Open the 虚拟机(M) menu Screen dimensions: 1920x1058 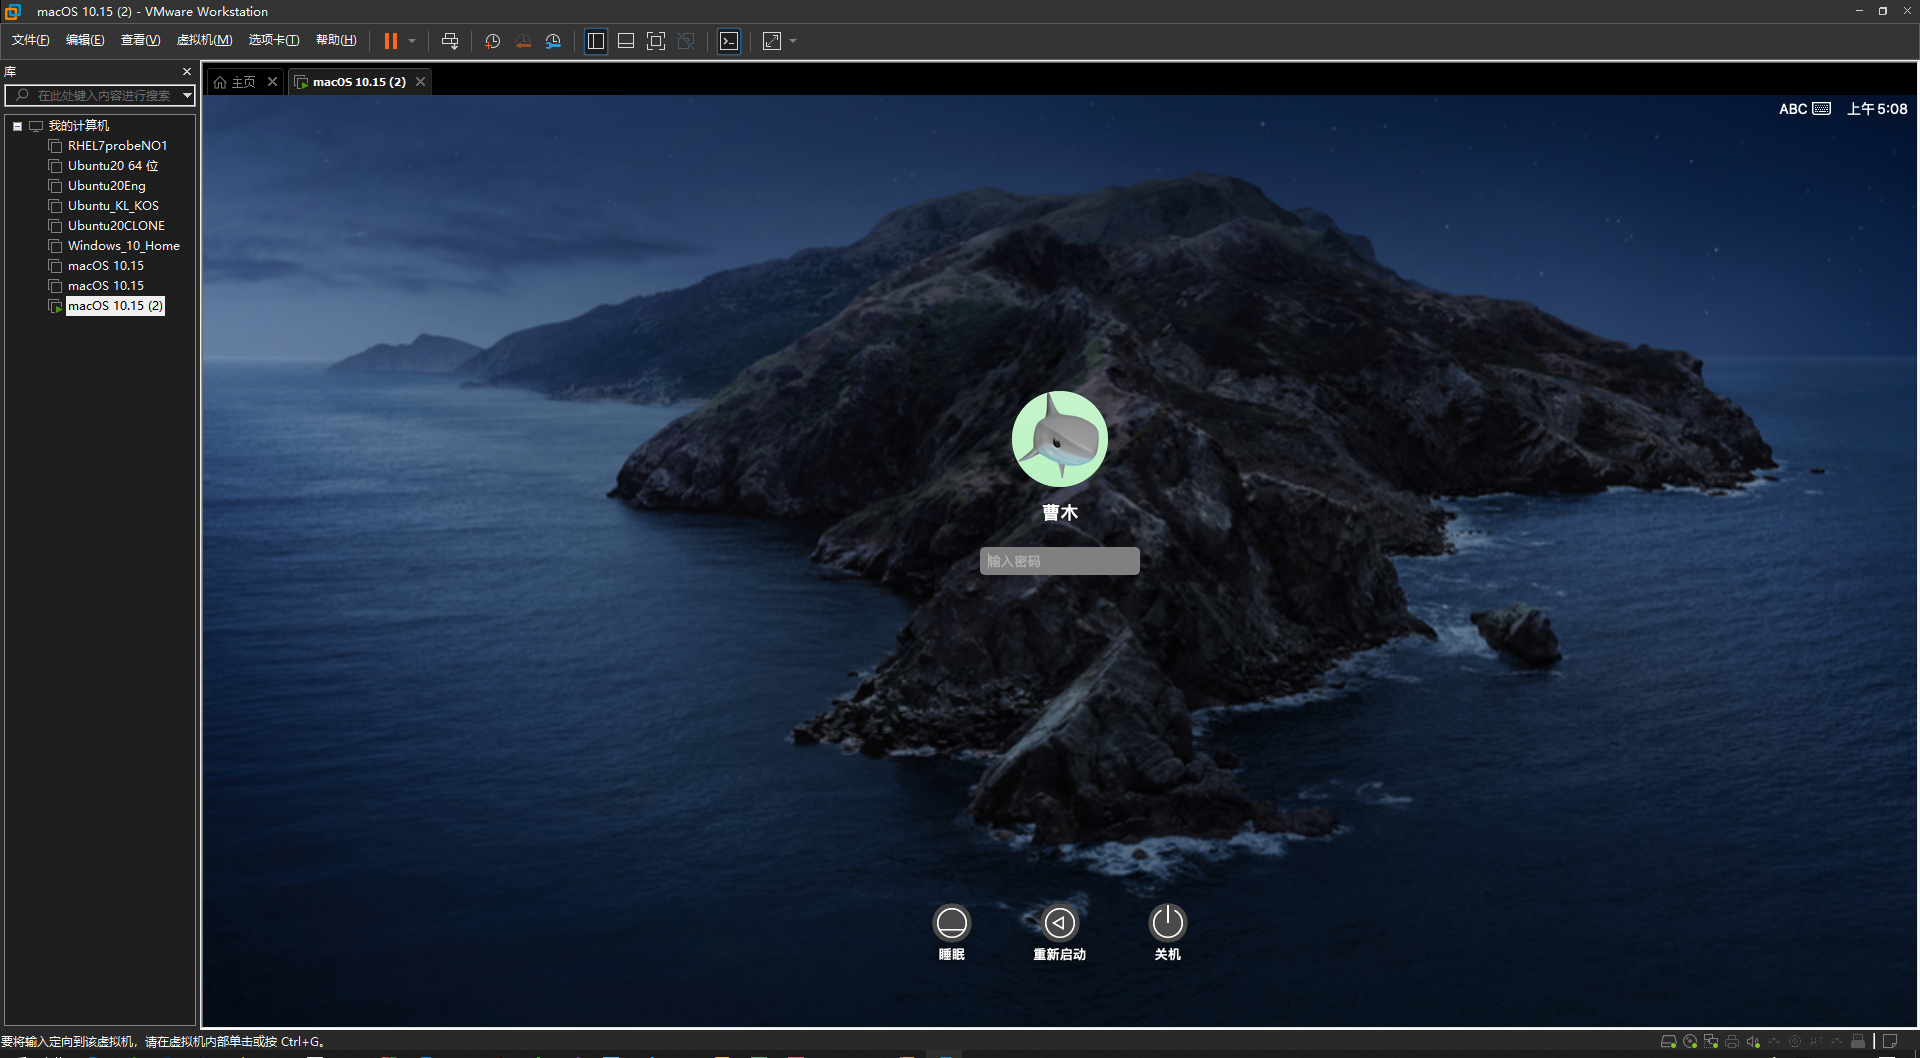(x=204, y=40)
